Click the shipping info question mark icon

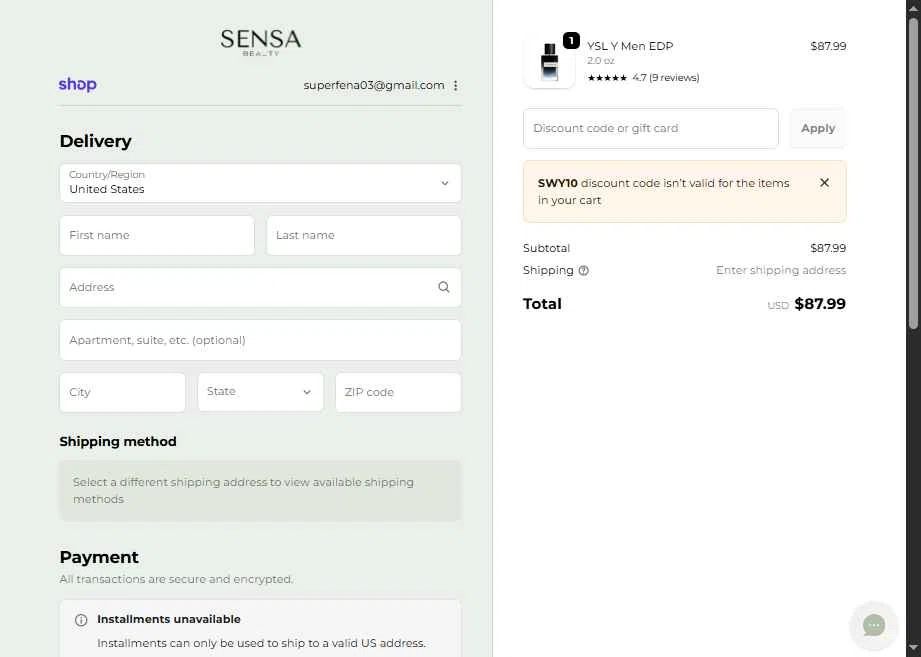coord(583,271)
